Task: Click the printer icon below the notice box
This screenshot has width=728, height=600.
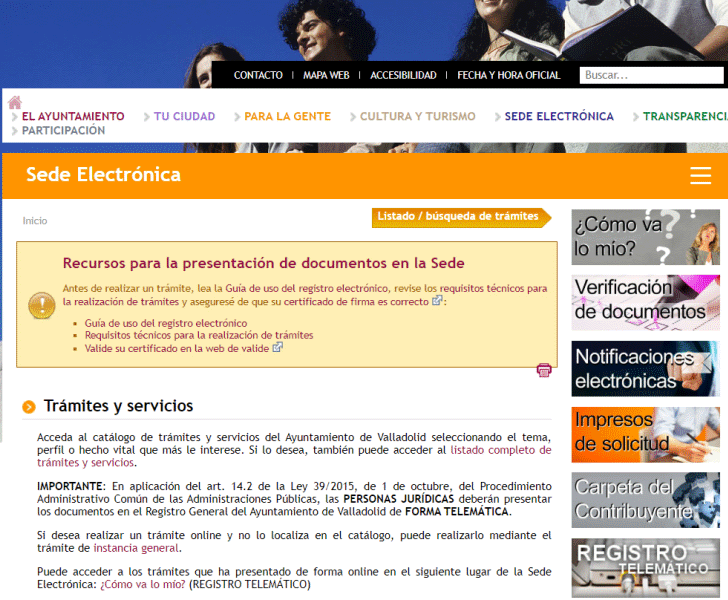Action: [x=544, y=371]
